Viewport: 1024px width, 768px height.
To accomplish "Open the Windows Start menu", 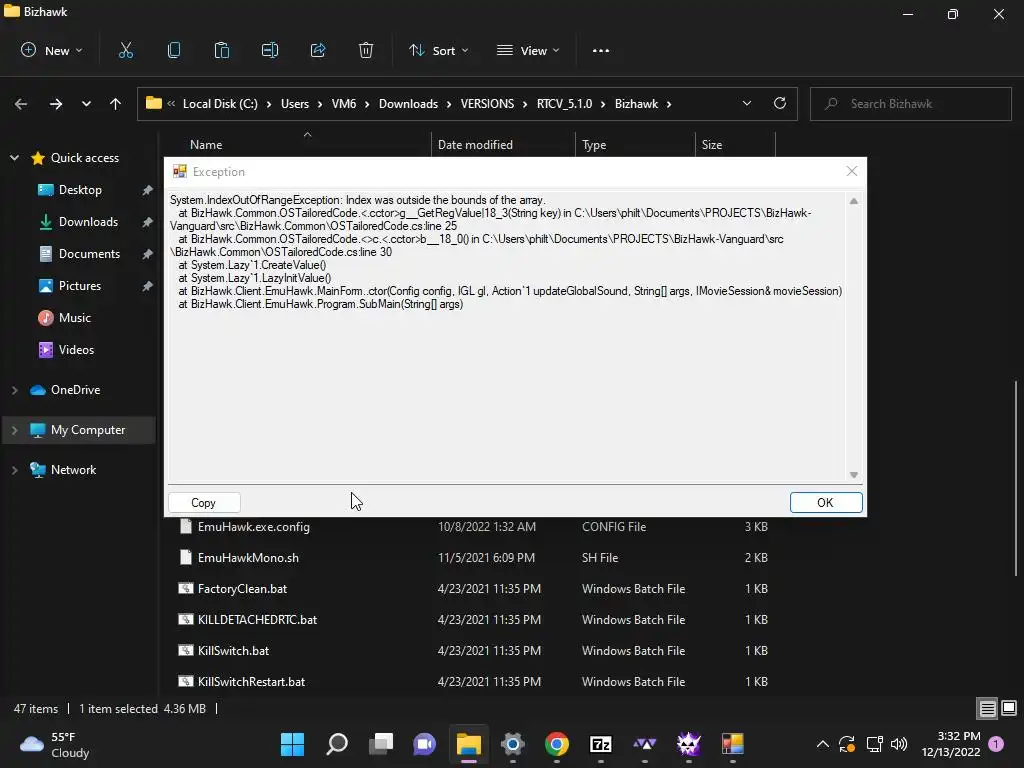I will [292, 744].
